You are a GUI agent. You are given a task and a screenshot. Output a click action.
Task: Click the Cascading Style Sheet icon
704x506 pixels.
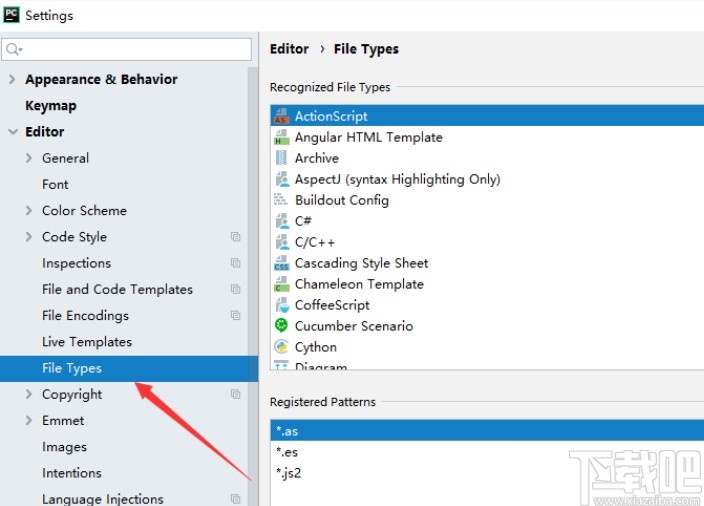point(281,264)
